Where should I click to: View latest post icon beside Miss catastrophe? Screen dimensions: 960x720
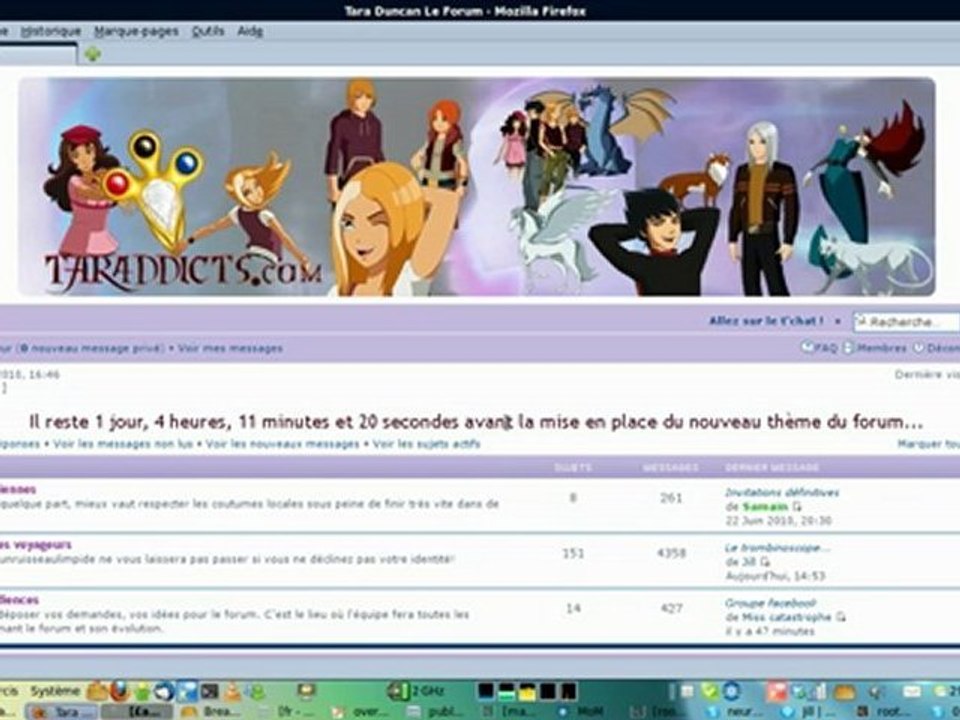[x=841, y=617]
